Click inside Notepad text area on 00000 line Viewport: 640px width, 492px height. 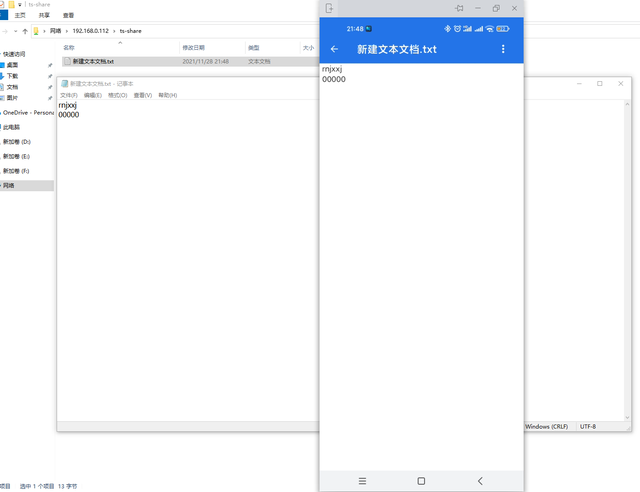coord(69,115)
